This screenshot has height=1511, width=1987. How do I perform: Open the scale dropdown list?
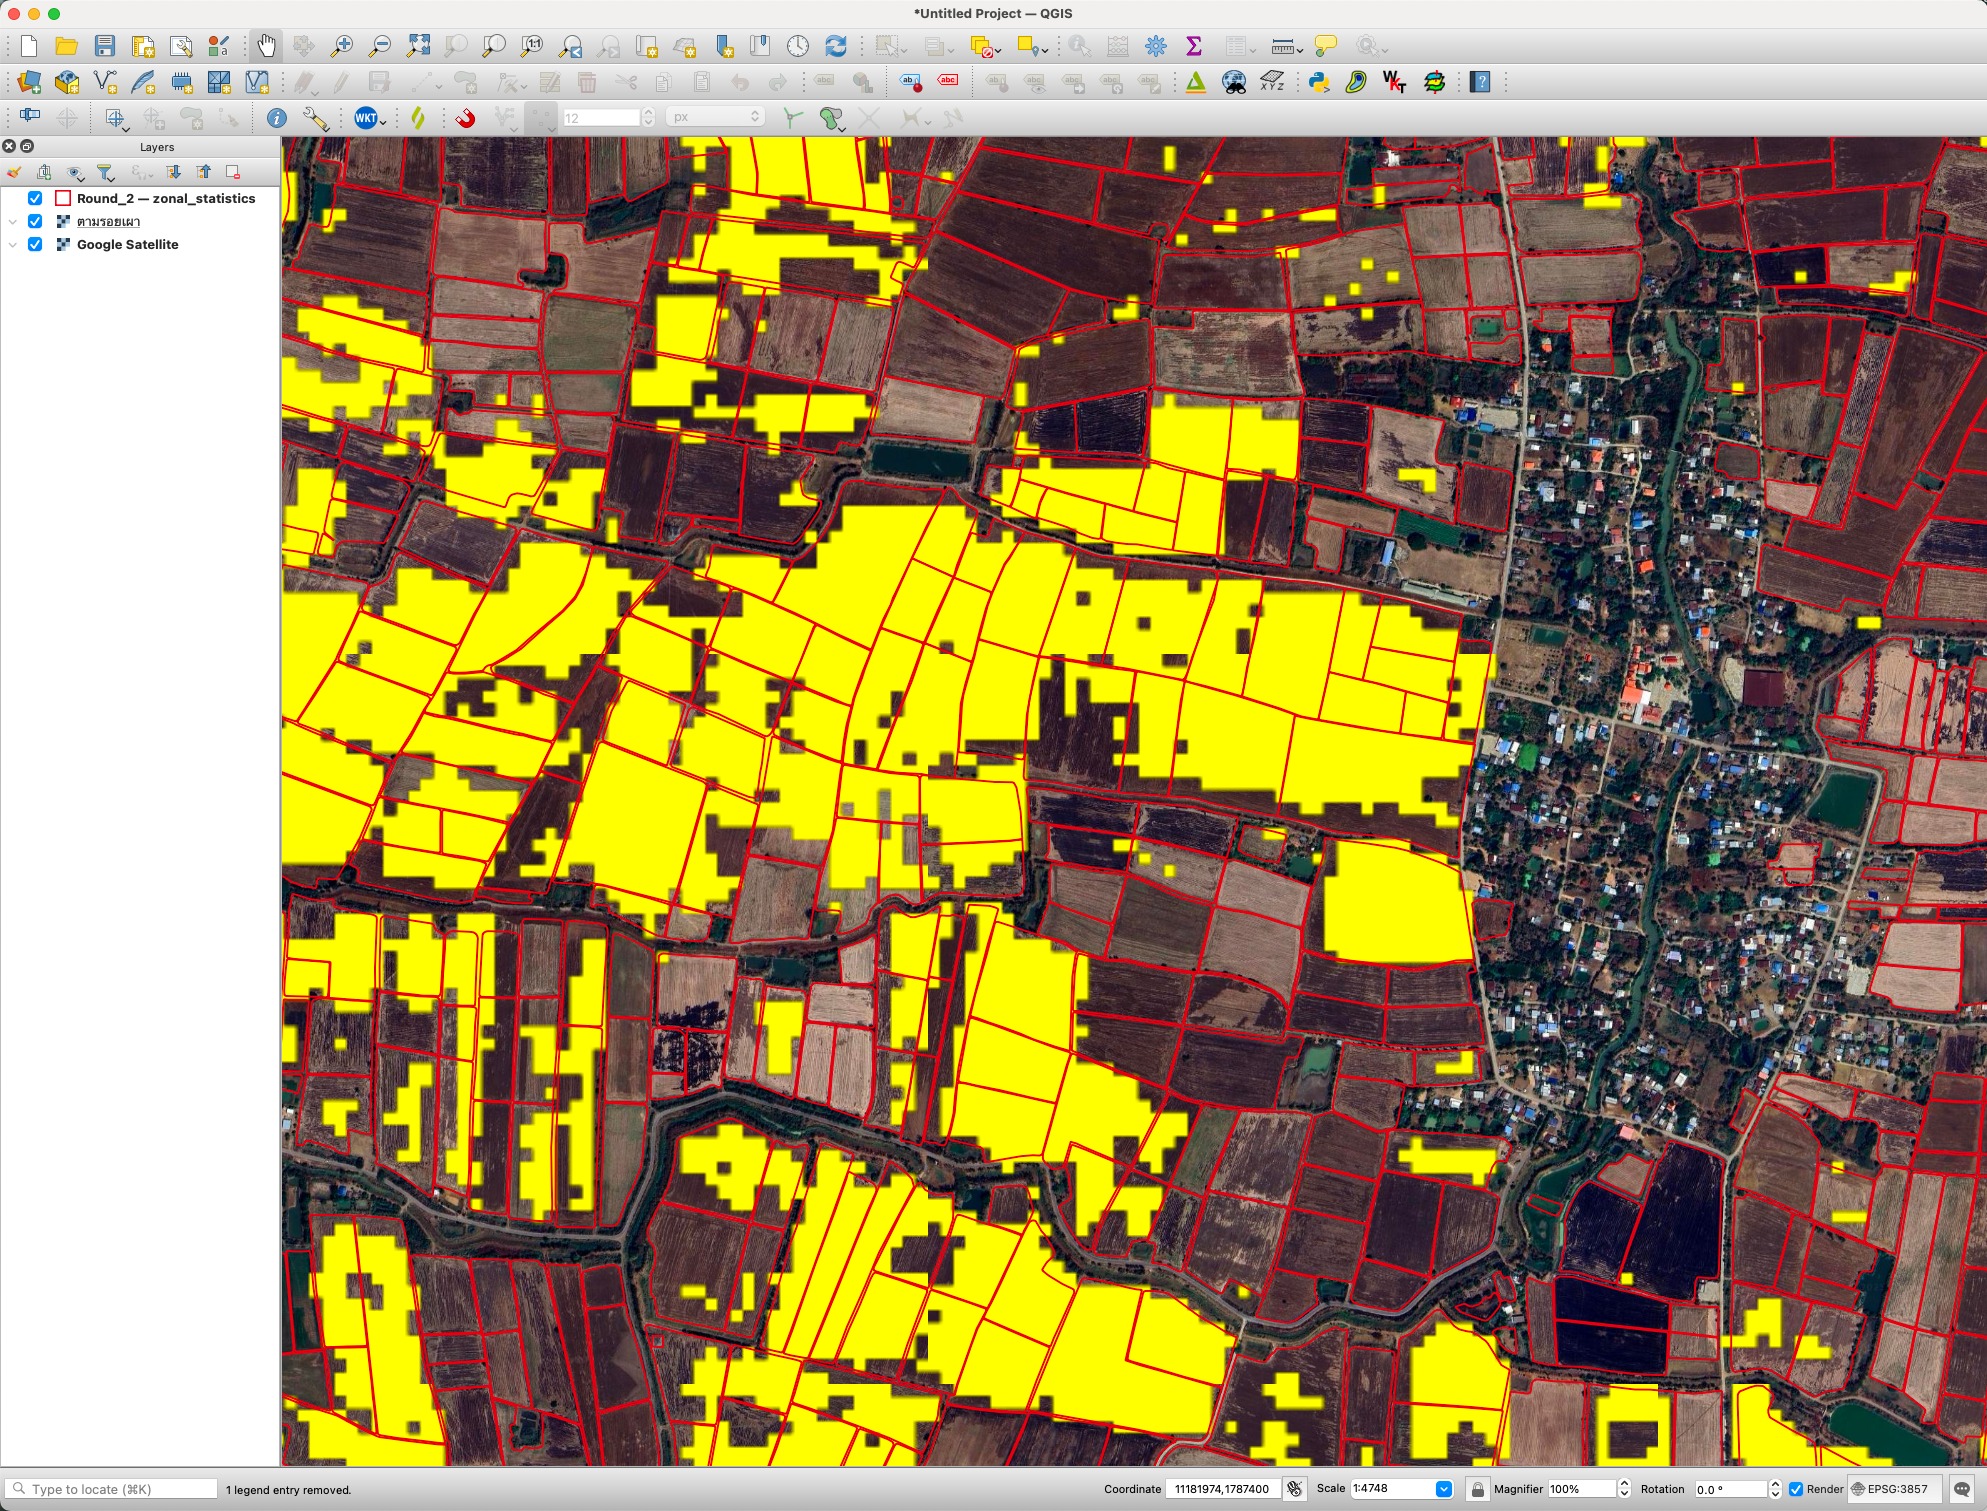click(1444, 1489)
